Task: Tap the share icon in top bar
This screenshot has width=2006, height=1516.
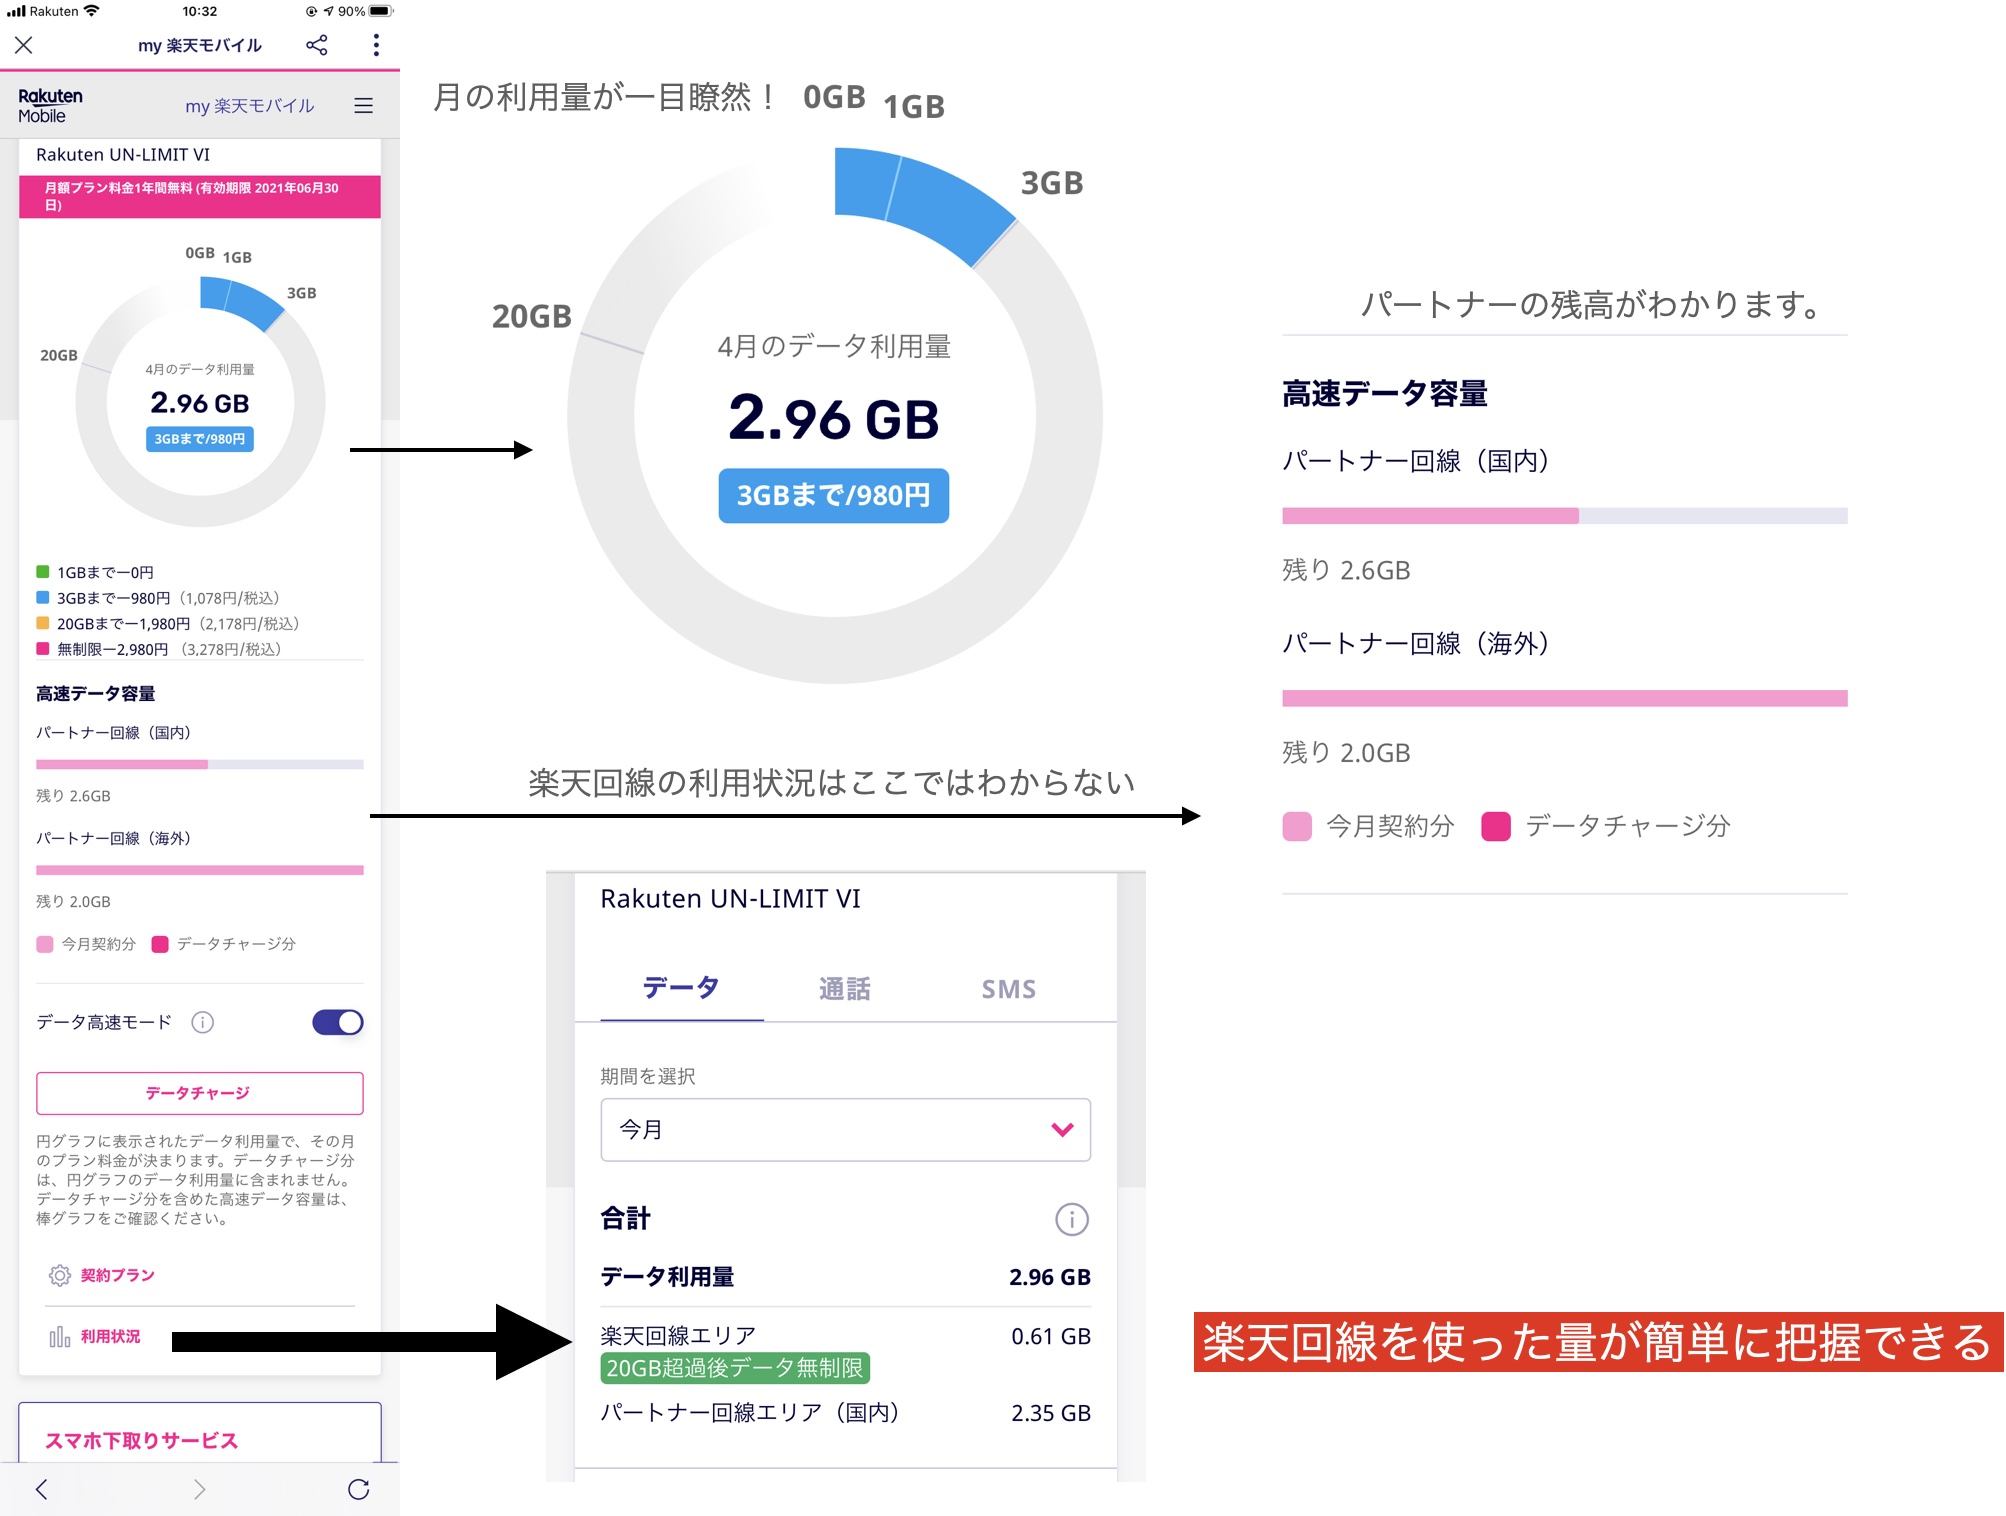Action: coord(317,45)
